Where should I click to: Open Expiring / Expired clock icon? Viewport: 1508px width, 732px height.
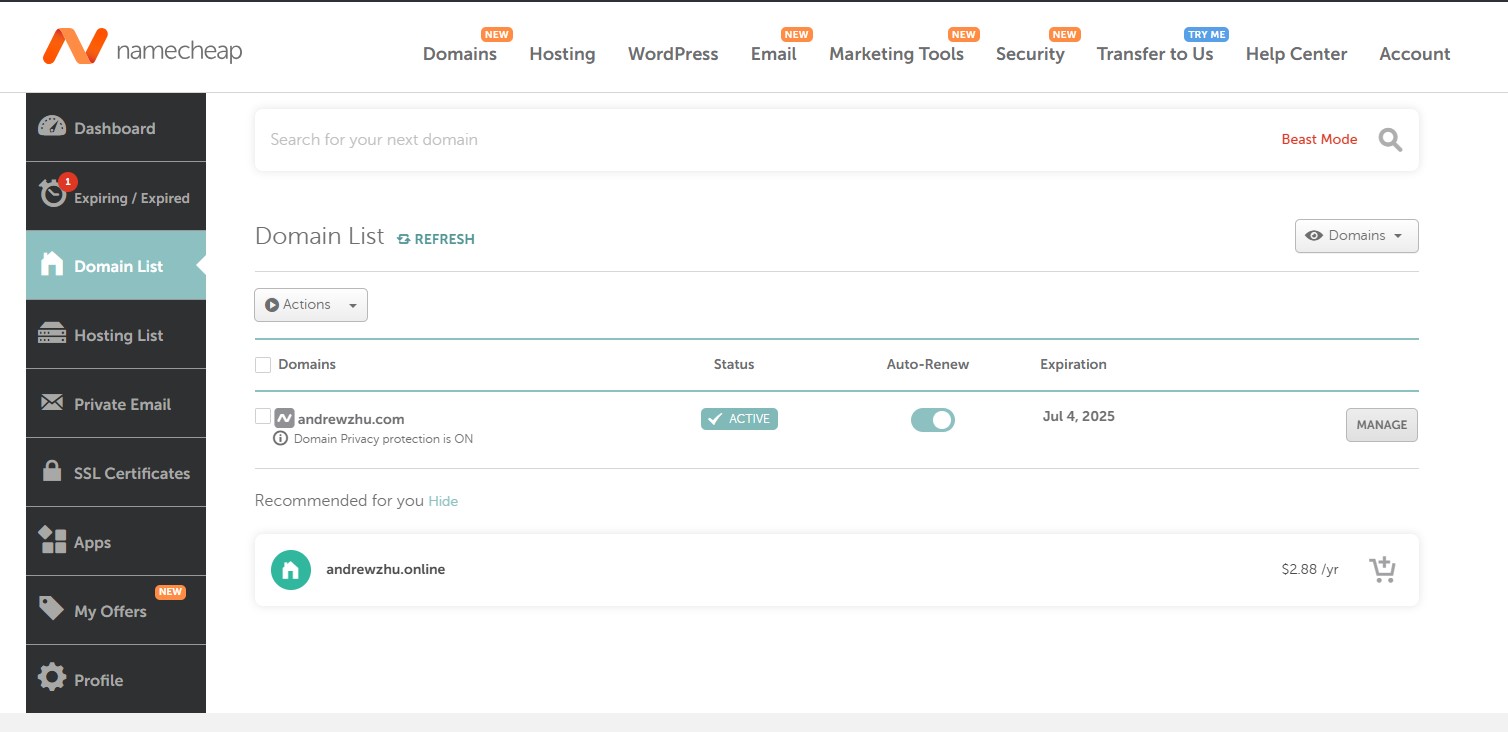[x=52, y=194]
